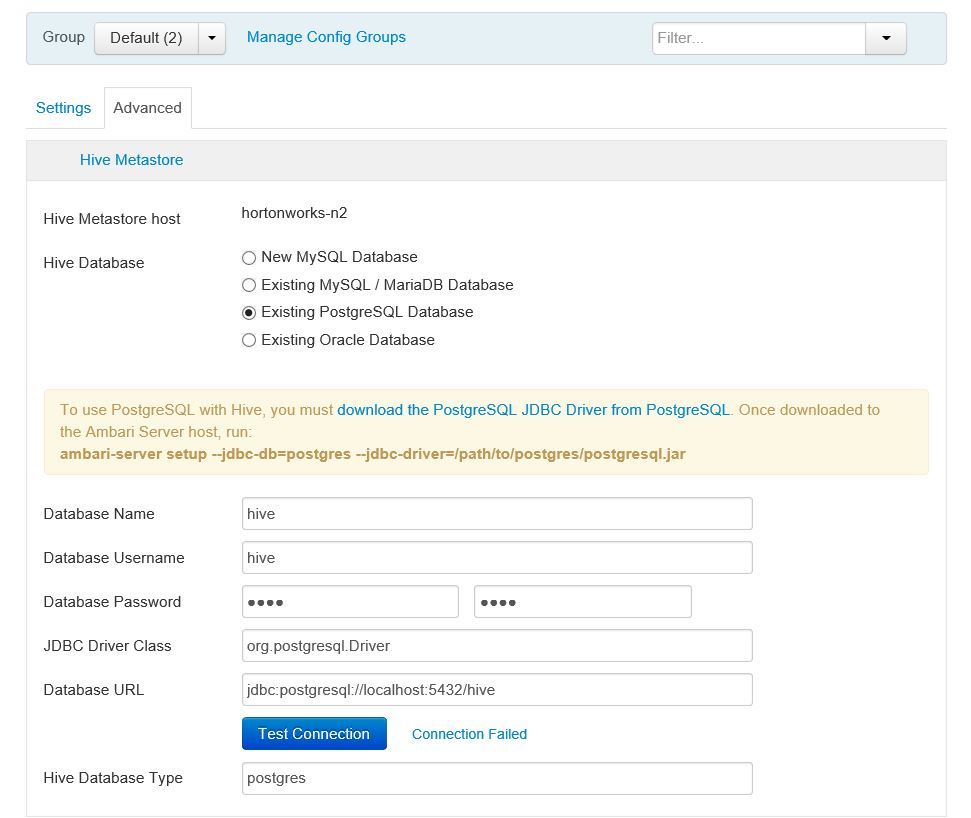The height and width of the screenshot is (818, 971).
Task: Edit the Database URL field
Action: (x=496, y=690)
